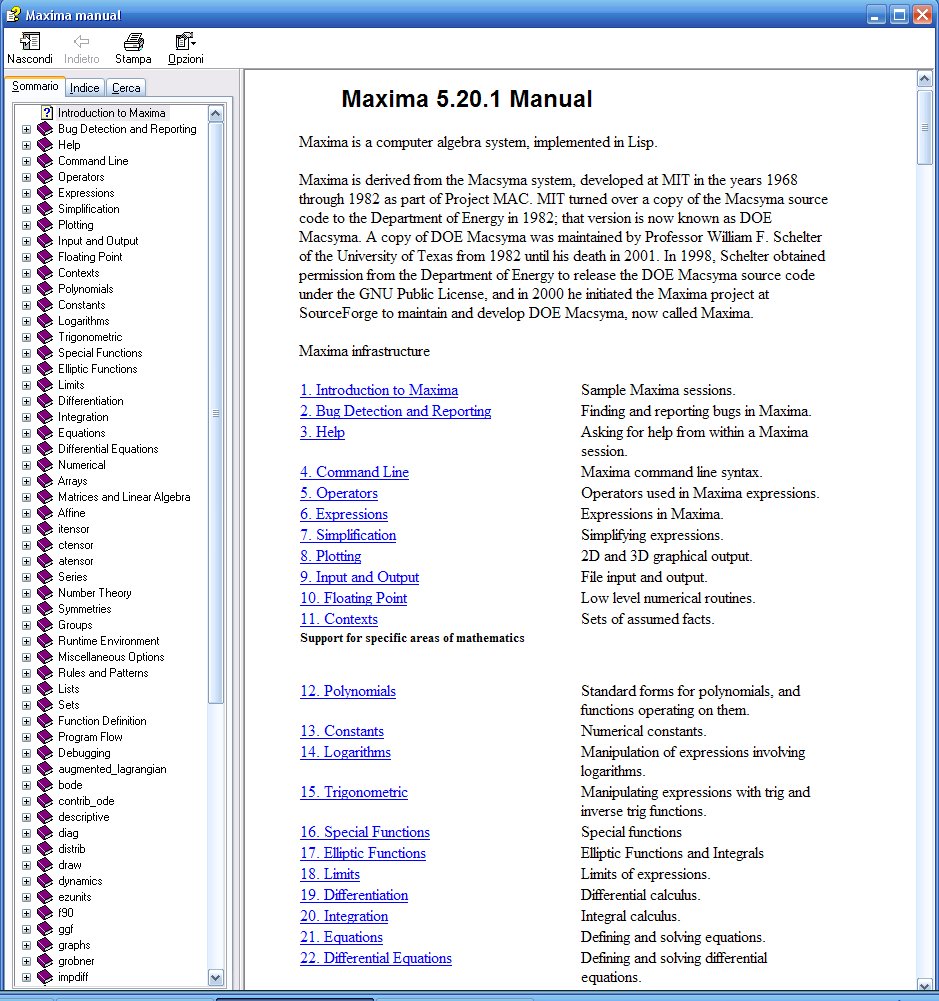Click the tree panel scroll-up arrow
The image size is (939, 1001).
point(216,114)
